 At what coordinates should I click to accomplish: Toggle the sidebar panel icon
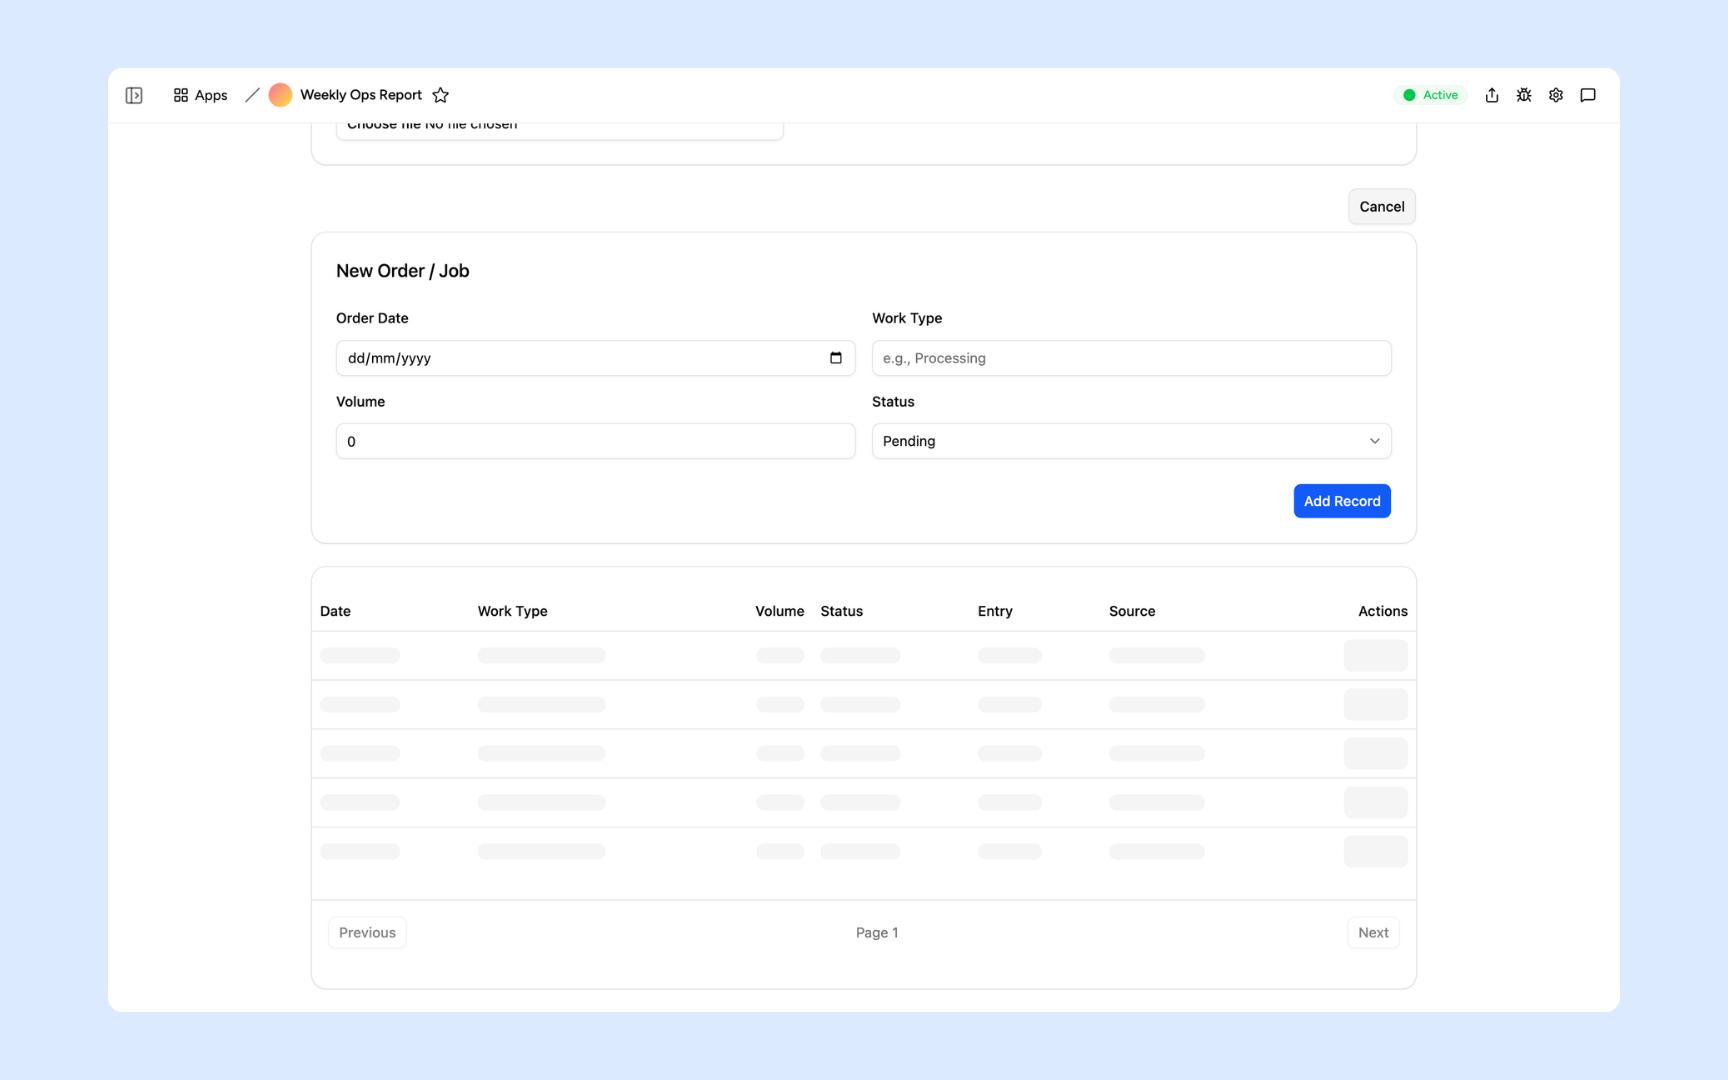point(134,95)
